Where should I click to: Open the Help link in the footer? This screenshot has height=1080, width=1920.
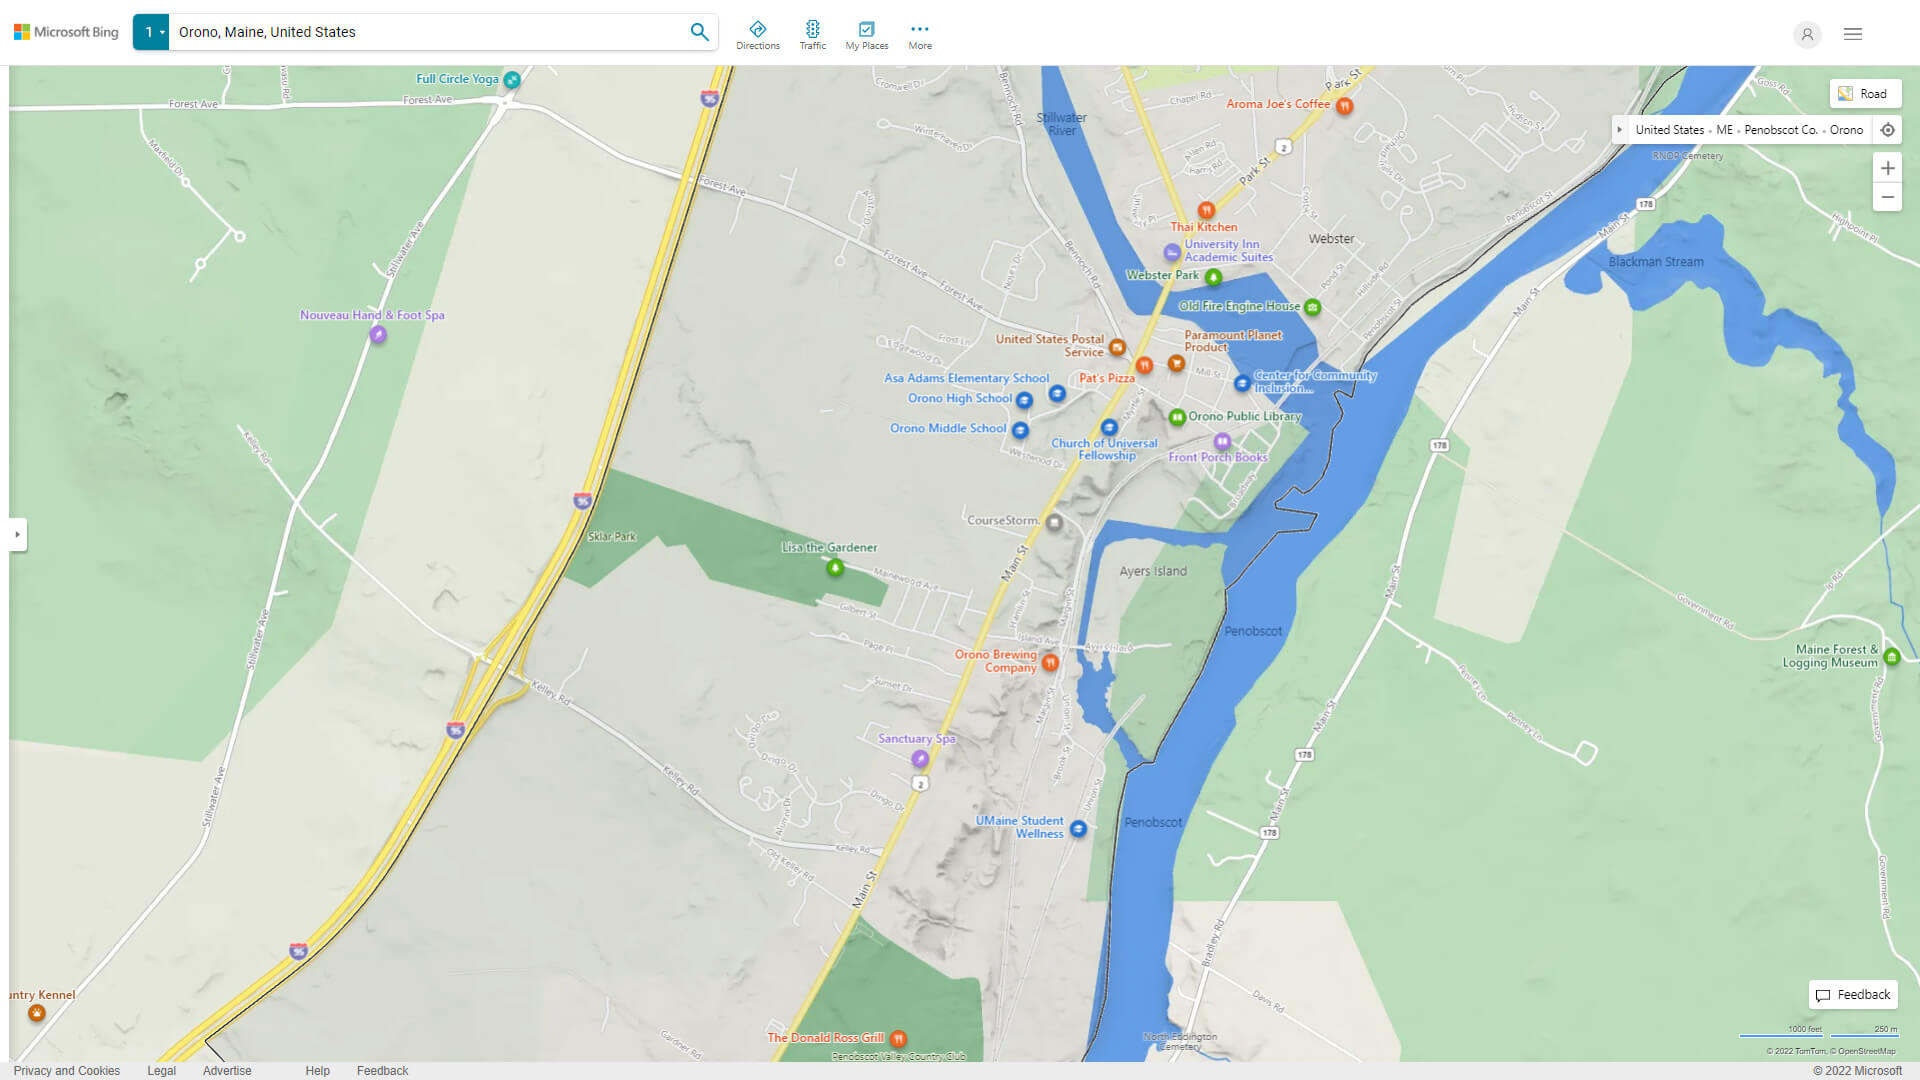[316, 1070]
